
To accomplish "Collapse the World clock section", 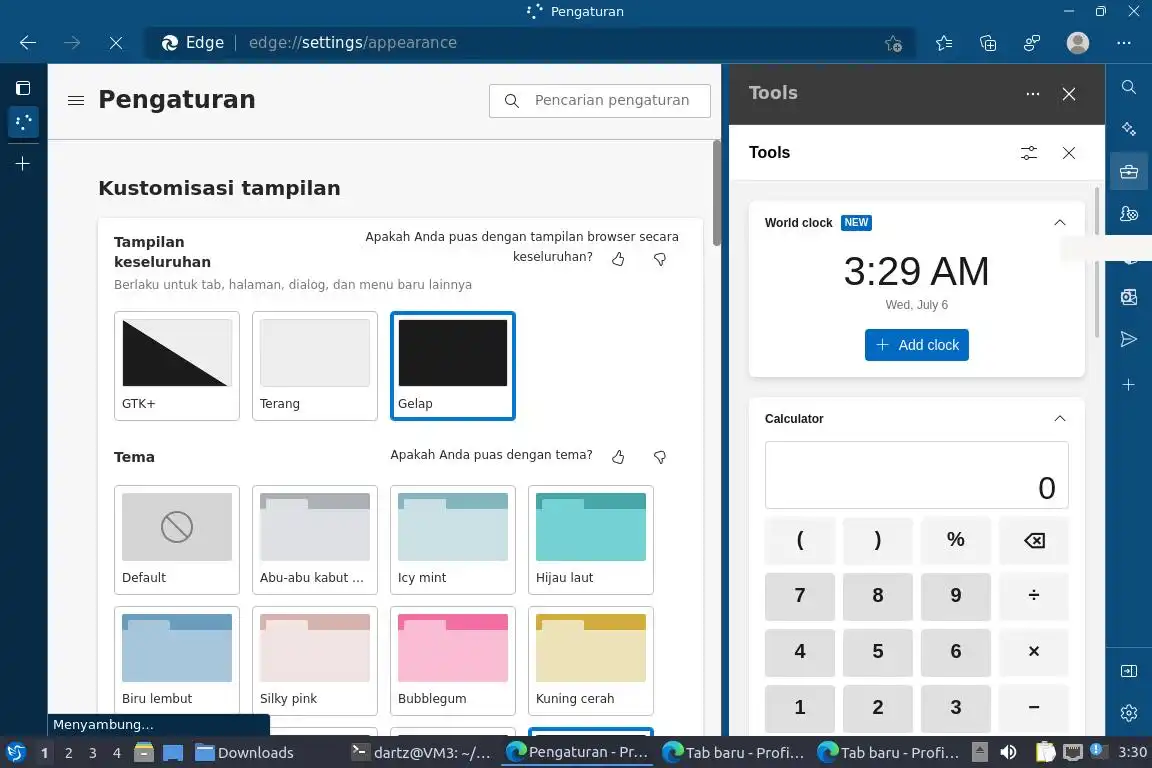I will click(1059, 223).
